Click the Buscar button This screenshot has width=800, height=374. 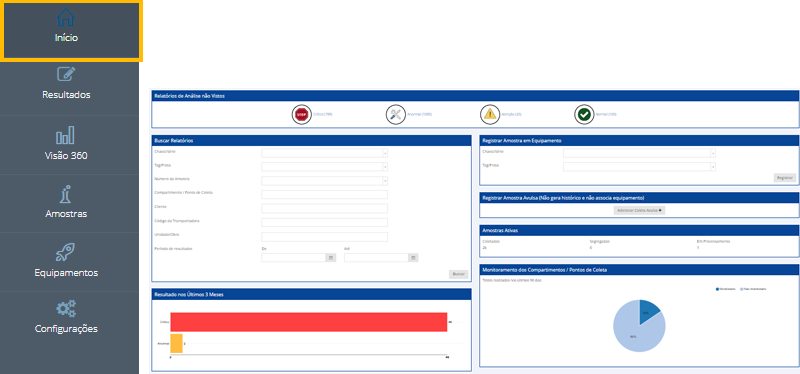pos(458,274)
